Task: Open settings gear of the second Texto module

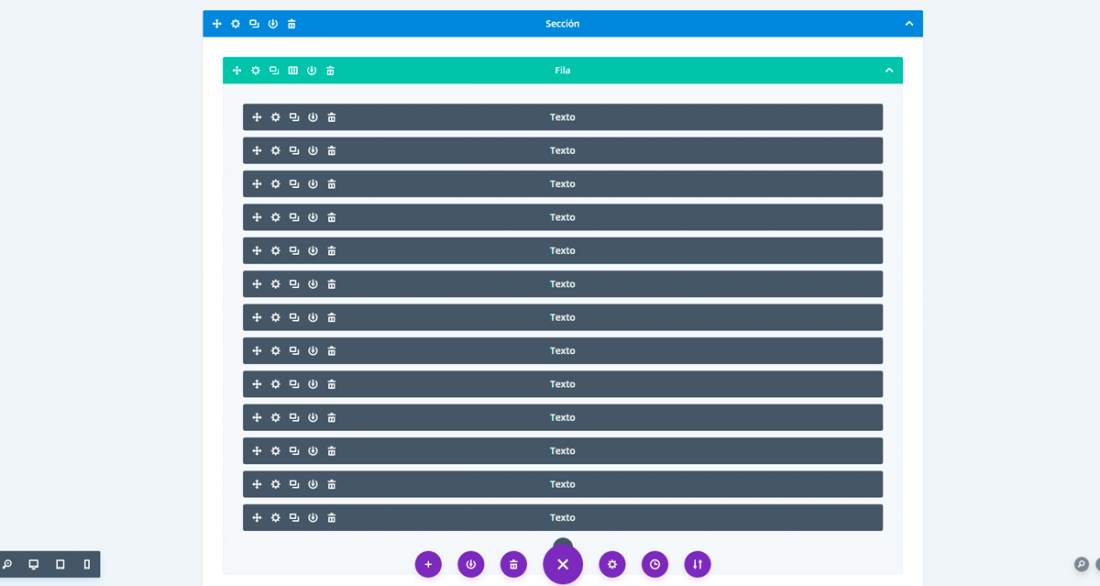Action: coord(276,151)
